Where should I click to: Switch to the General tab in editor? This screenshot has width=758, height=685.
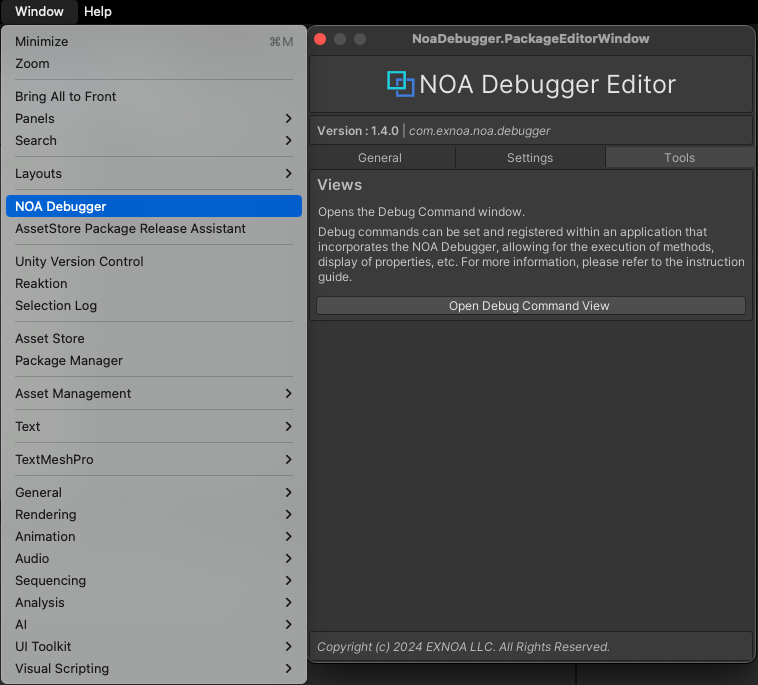tap(380, 158)
